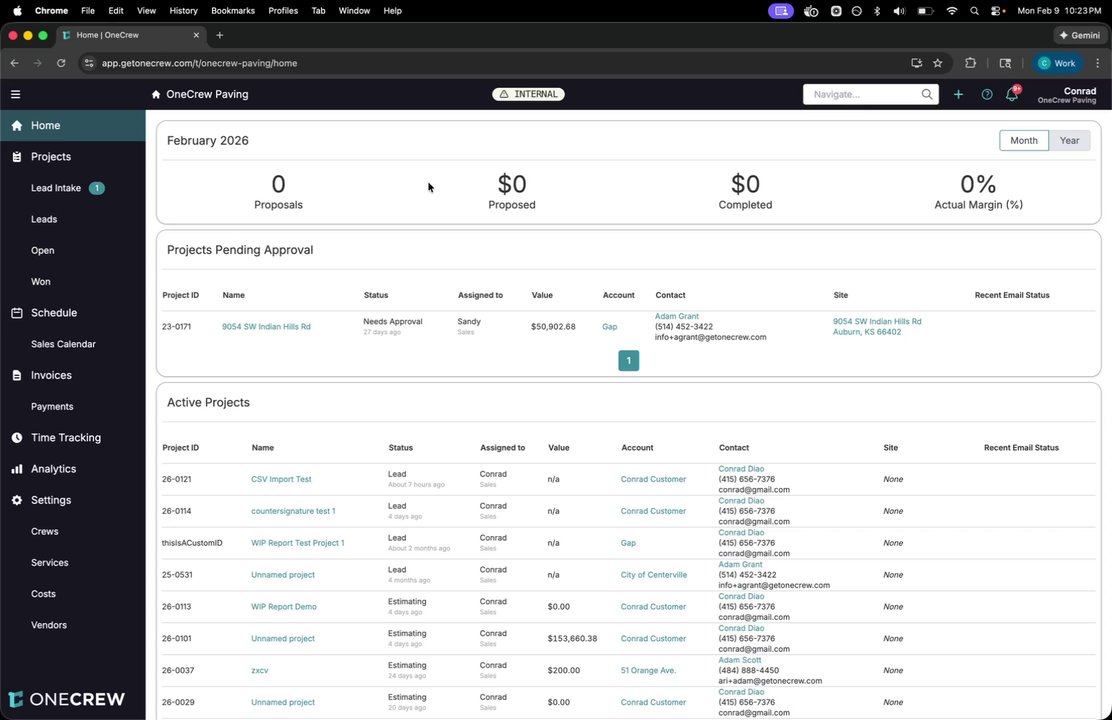Screen dimensions: 1112x720
Task: Open Won projects in sidebar
Action: 40,282
